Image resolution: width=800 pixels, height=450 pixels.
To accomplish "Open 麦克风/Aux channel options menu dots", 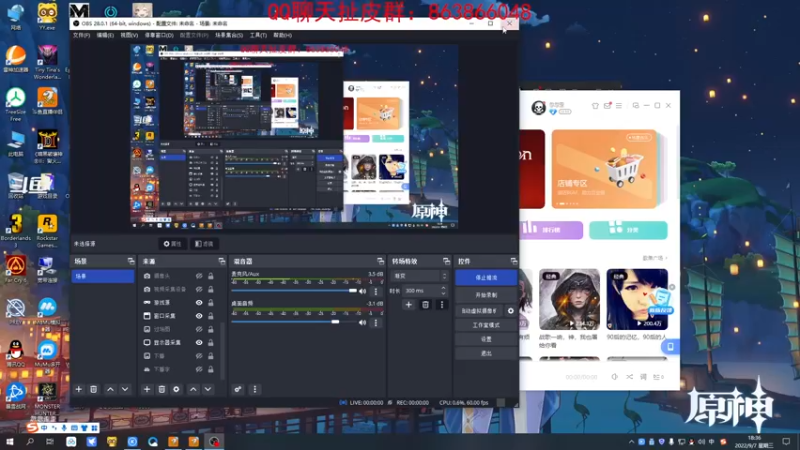I will 376,292.
